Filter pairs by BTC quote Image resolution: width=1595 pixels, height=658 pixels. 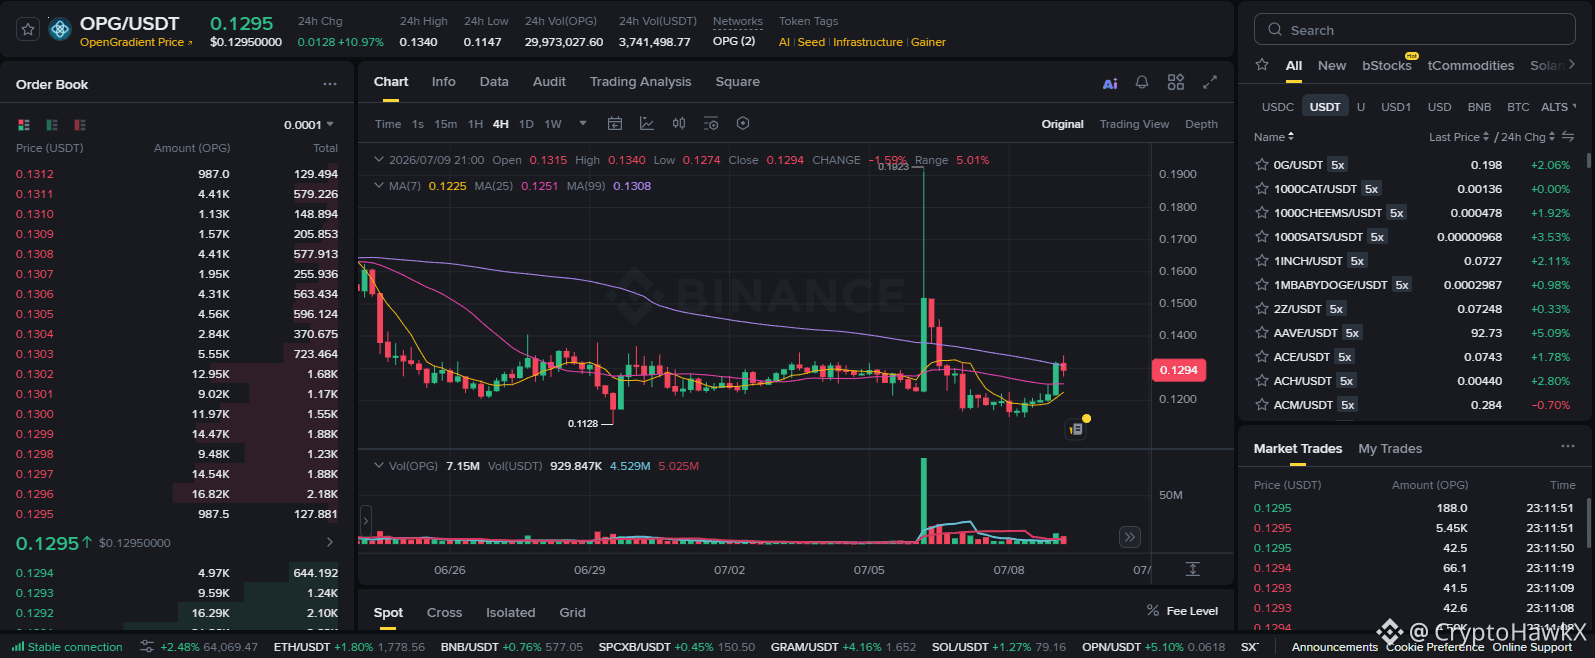tap(1518, 107)
